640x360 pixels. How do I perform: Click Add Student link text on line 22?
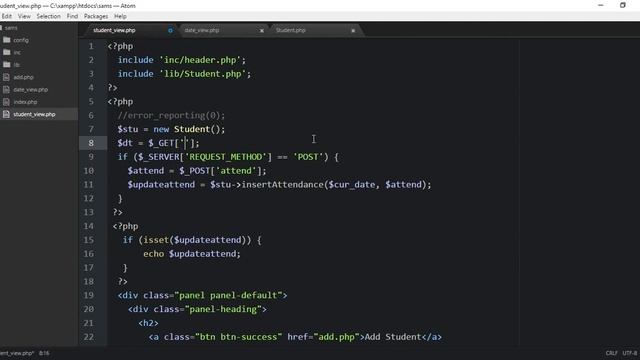pyautogui.click(x=393, y=337)
